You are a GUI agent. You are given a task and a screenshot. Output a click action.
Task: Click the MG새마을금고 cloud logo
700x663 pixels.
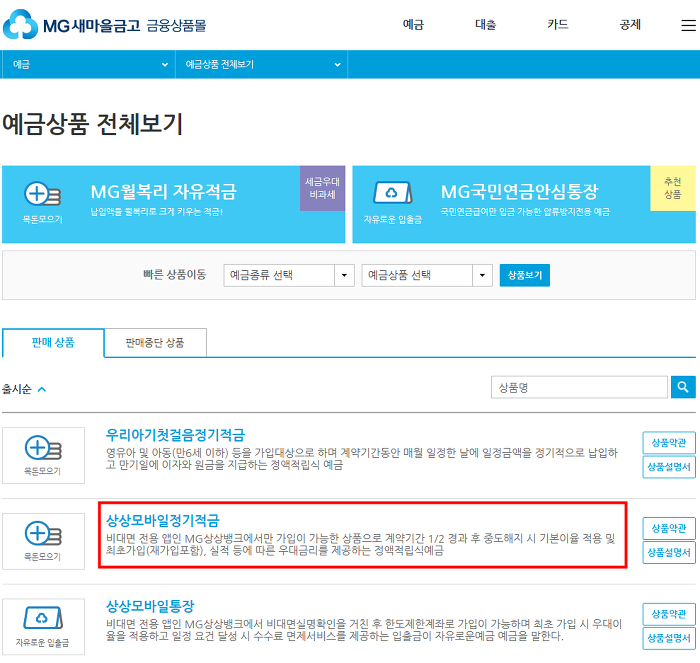tap(21, 25)
